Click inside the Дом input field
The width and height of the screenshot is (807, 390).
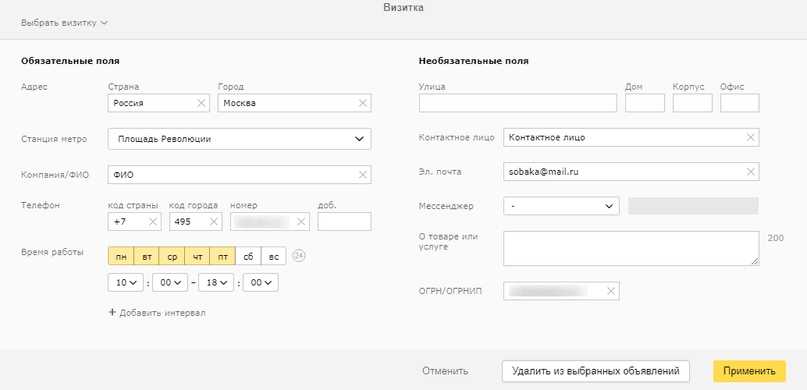pos(645,103)
